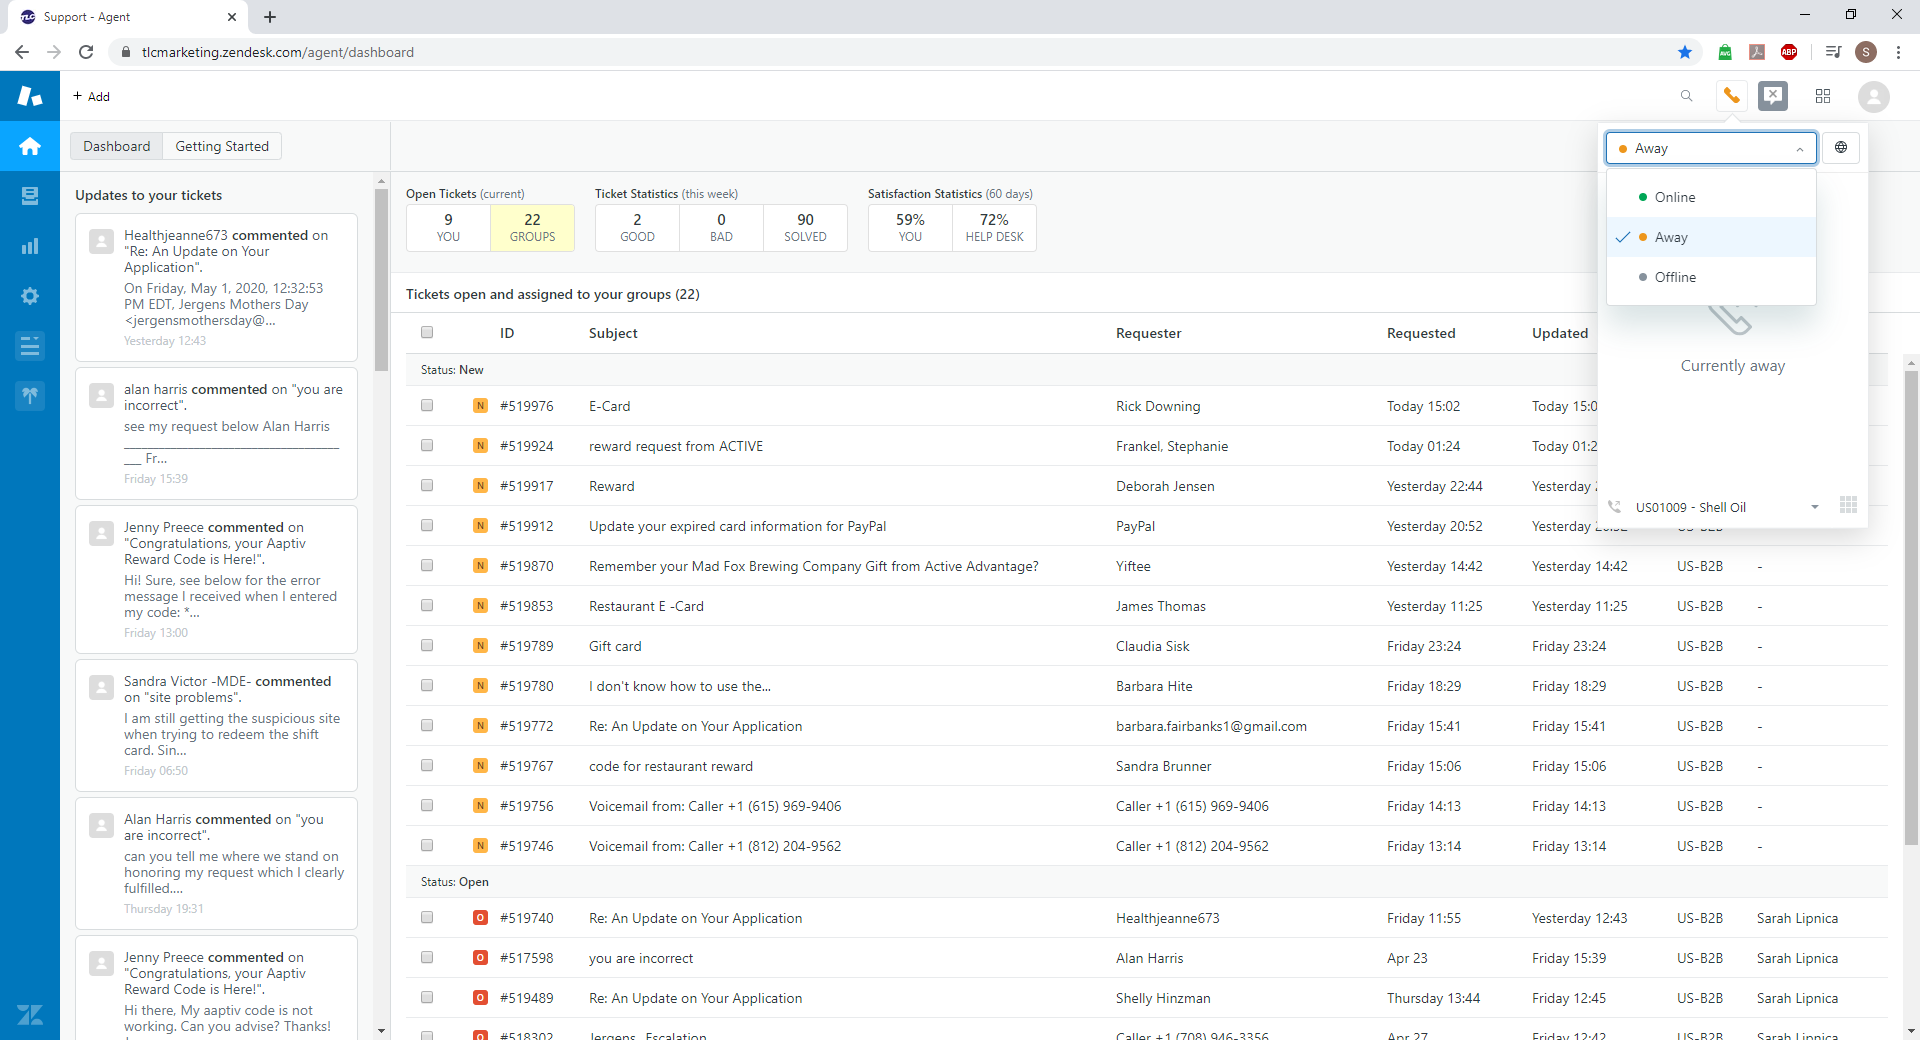Image resolution: width=1920 pixels, height=1040 pixels.
Task: Select Online status option
Action: (1674, 197)
